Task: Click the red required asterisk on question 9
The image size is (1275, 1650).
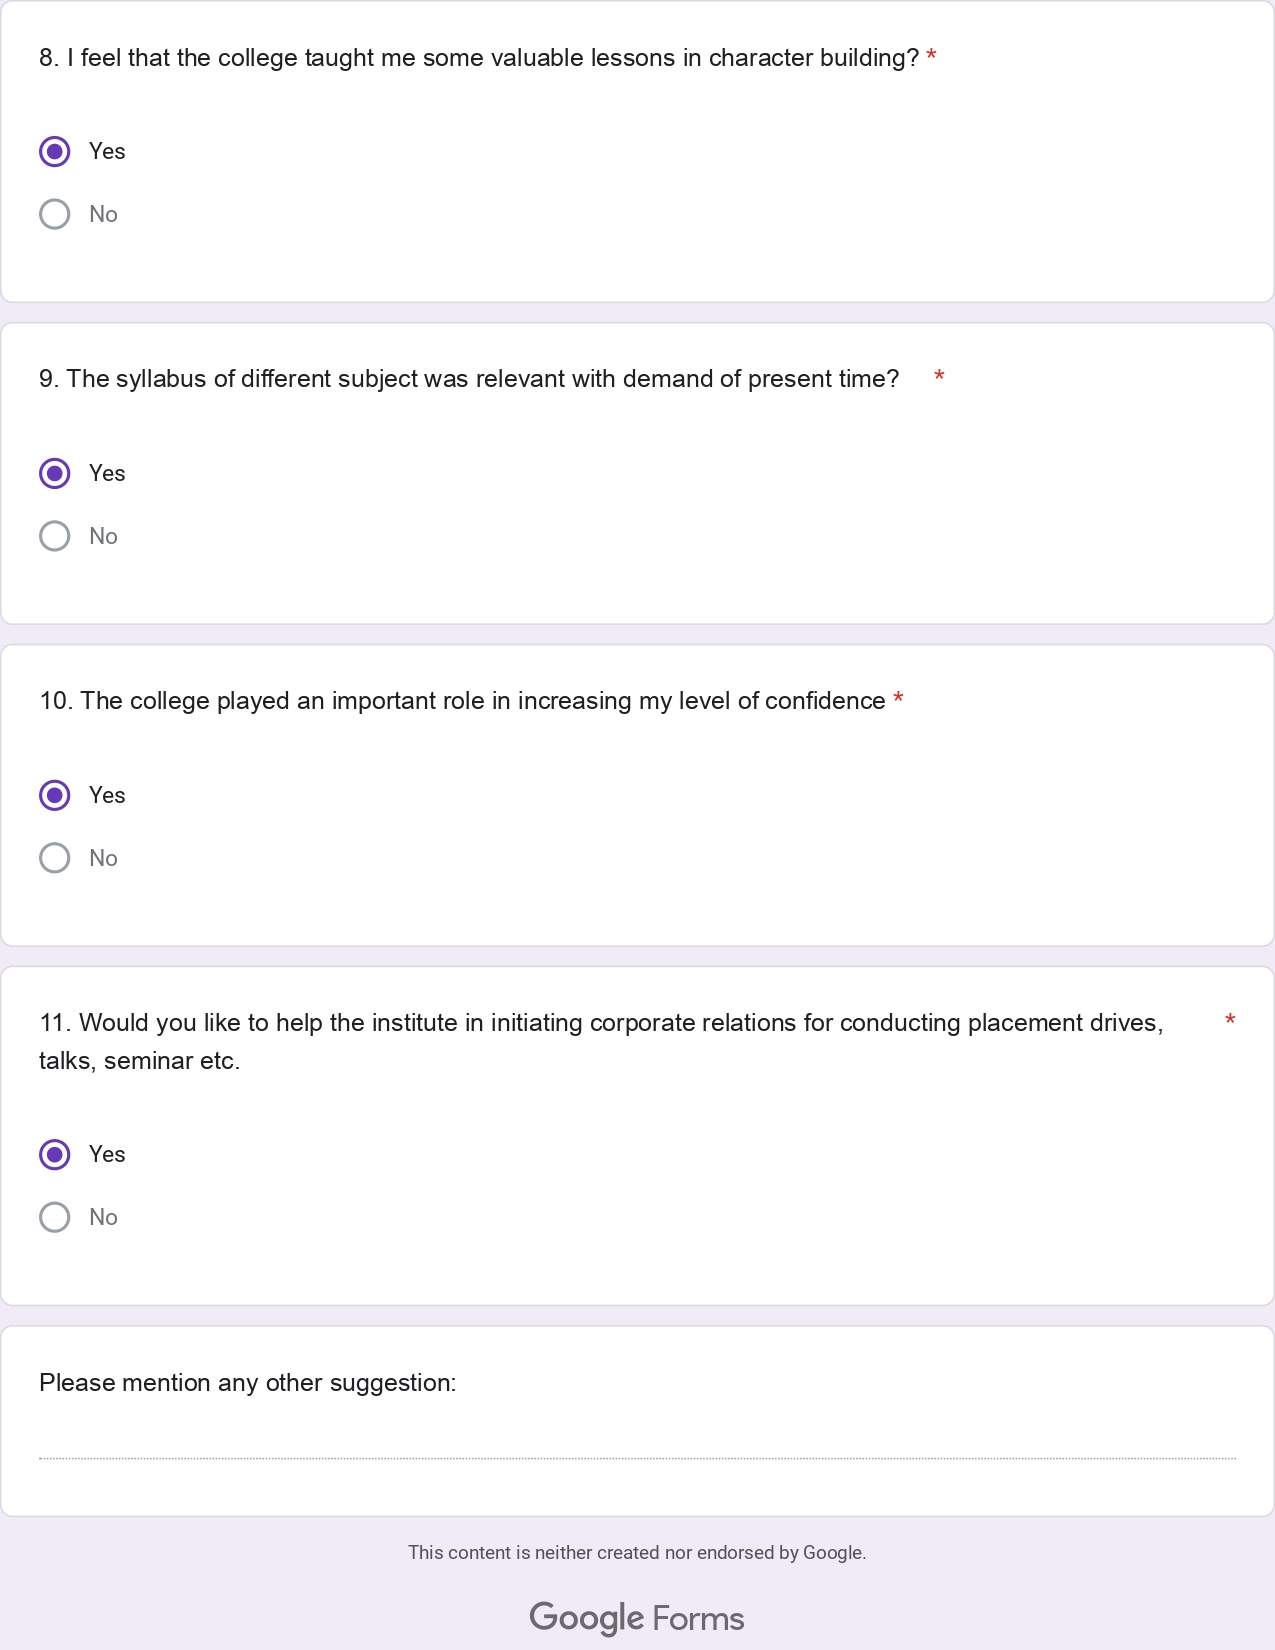Action: pyautogui.click(x=939, y=377)
